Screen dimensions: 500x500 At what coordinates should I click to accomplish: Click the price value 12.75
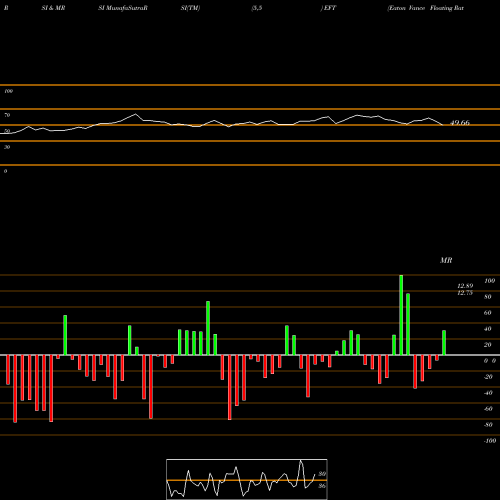[x=465, y=293]
